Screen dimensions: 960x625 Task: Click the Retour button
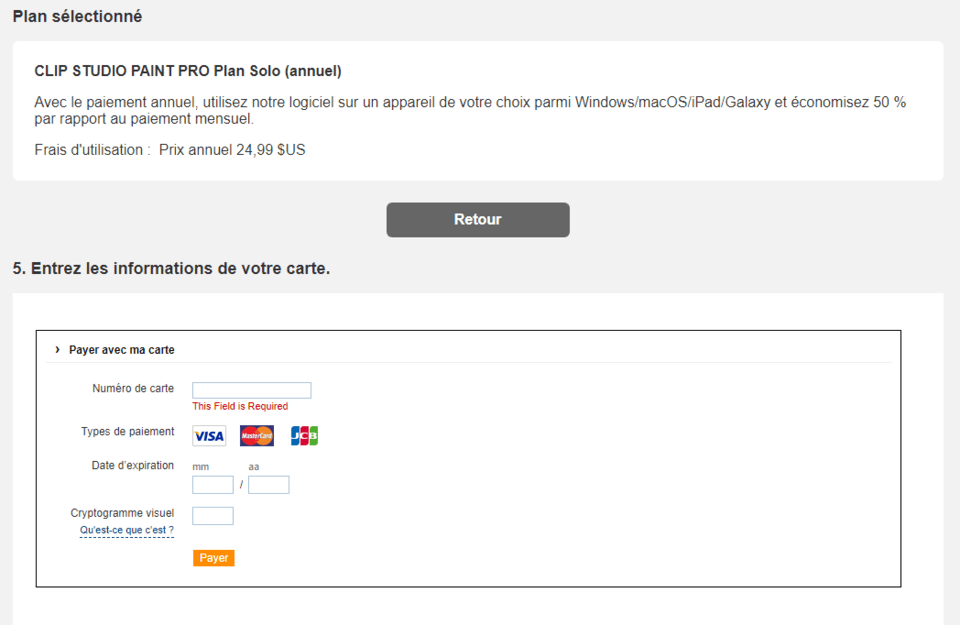(x=478, y=220)
